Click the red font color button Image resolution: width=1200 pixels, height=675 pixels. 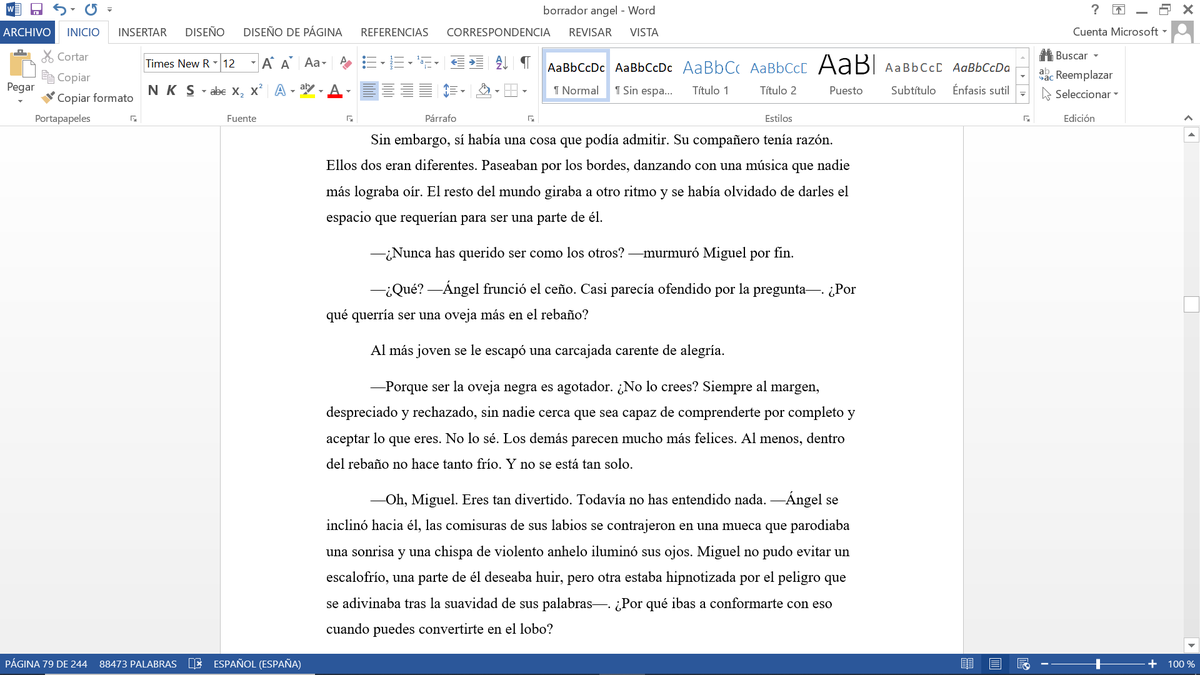[335, 90]
